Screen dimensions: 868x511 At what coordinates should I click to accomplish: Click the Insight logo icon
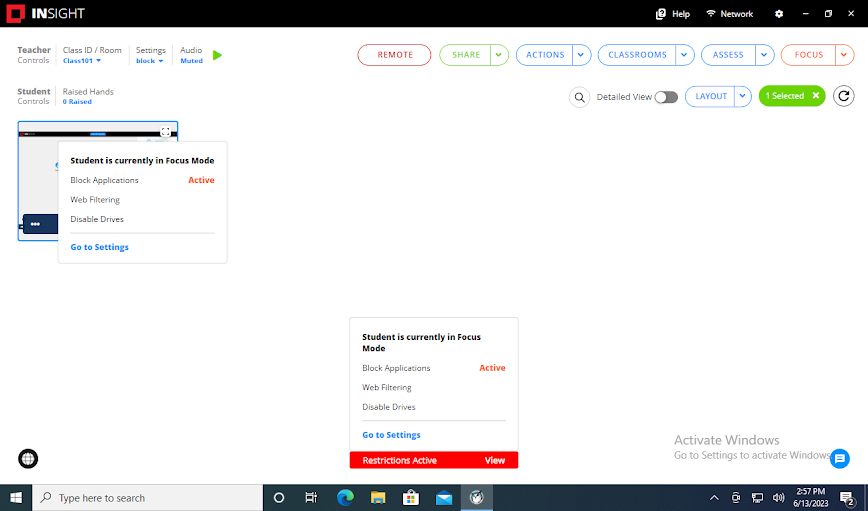pyautogui.click(x=16, y=13)
